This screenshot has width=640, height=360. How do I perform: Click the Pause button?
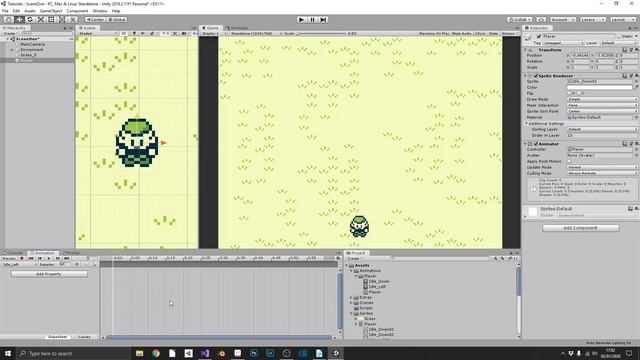click(312, 19)
